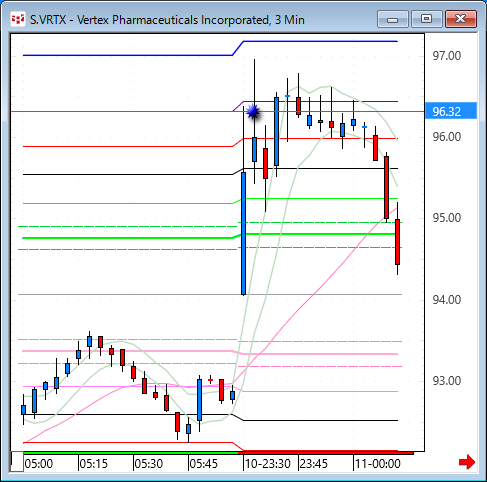
Task: Click the 05:00 time axis label
Action: [39, 464]
